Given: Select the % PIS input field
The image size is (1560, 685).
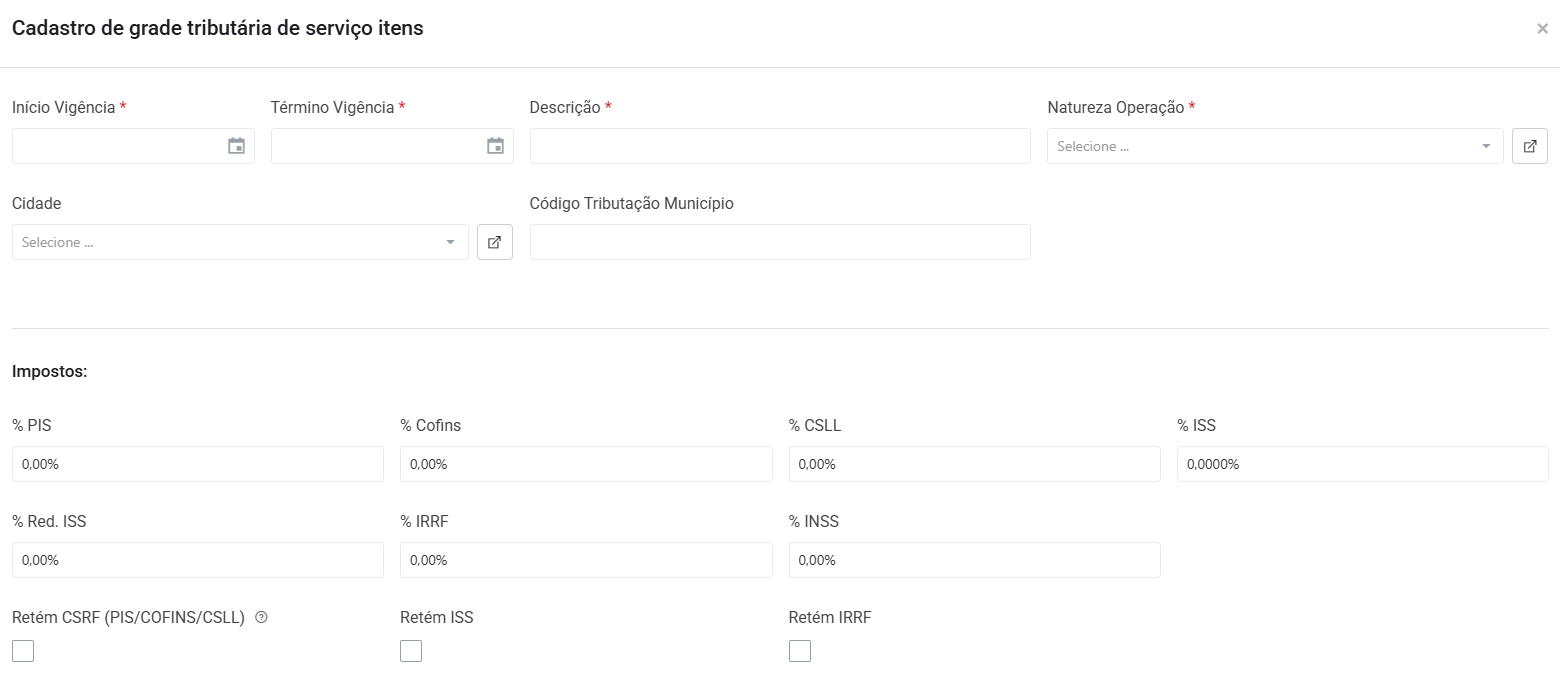Looking at the screenshot, I should point(197,464).
